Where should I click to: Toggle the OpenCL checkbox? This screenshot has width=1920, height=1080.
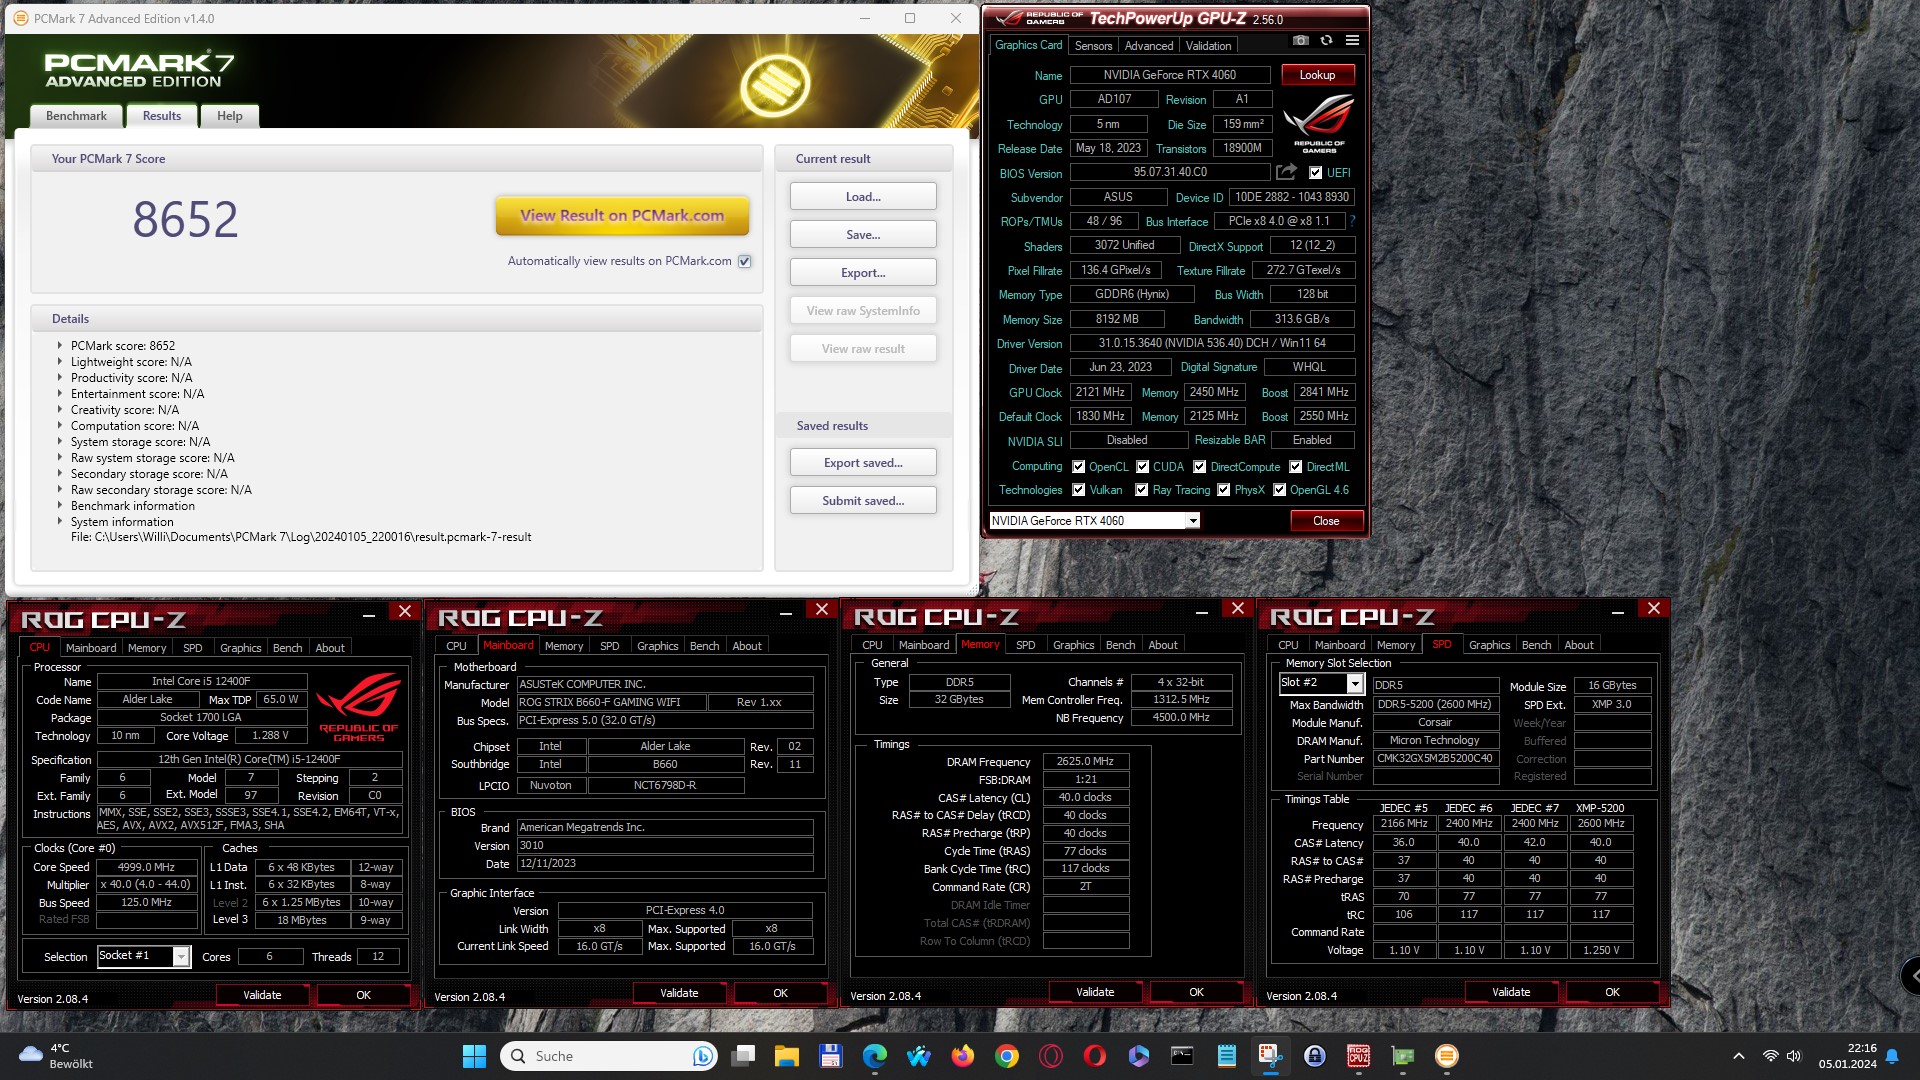1079,467
